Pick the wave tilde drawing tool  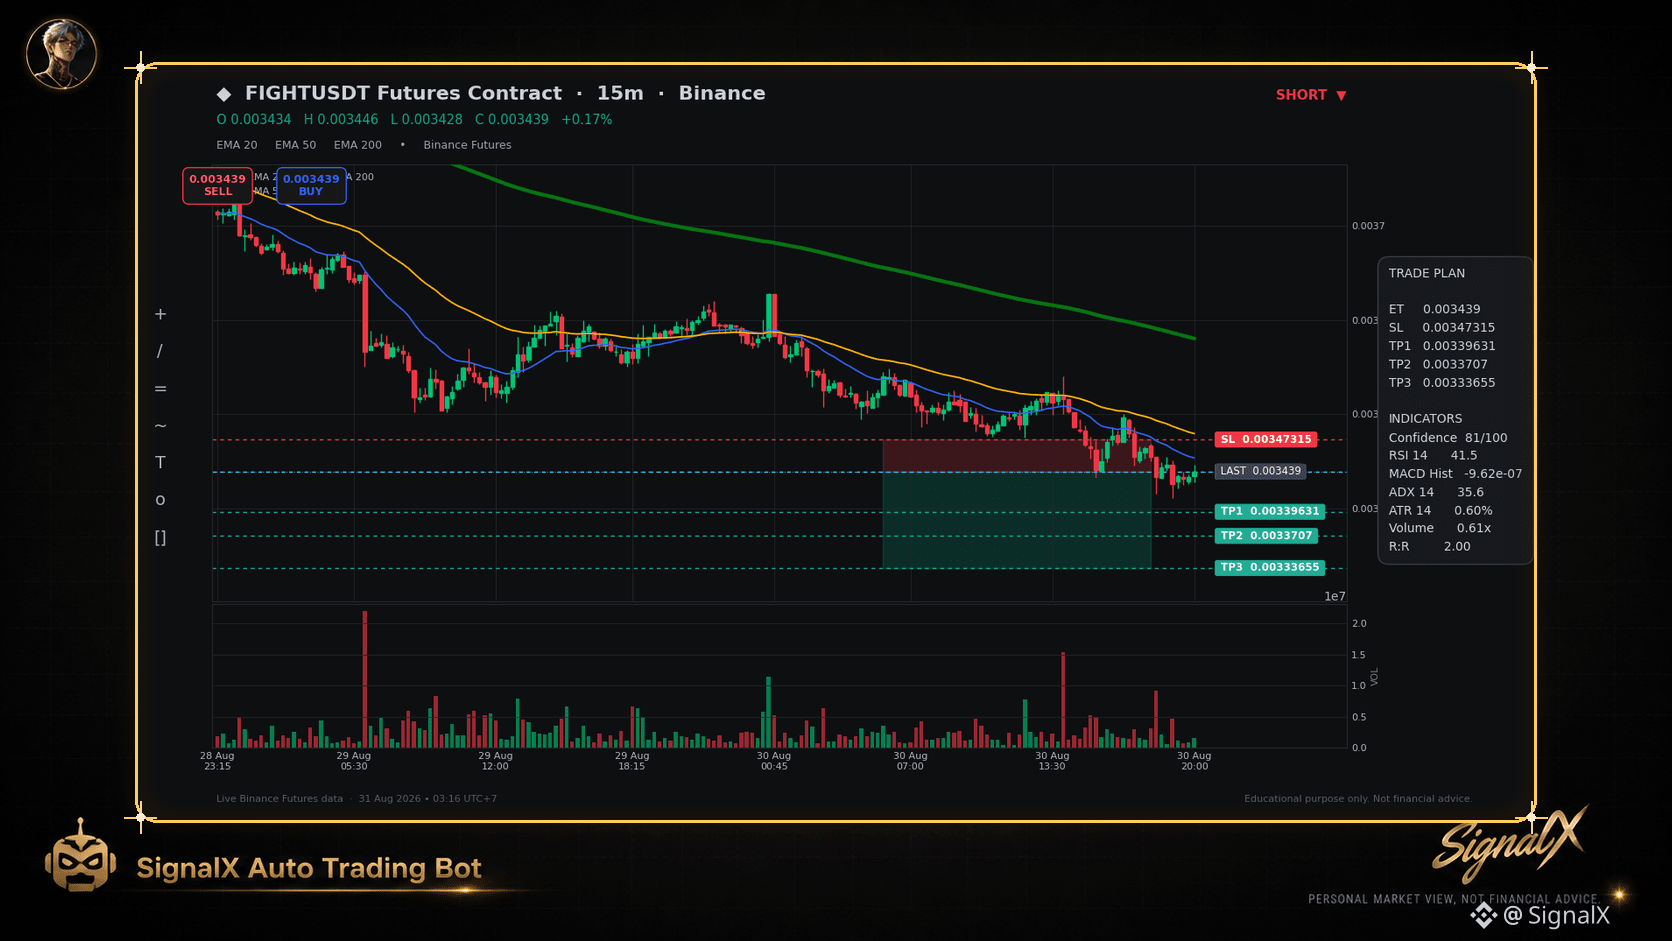pyautogui.click(x=160, y=426)
